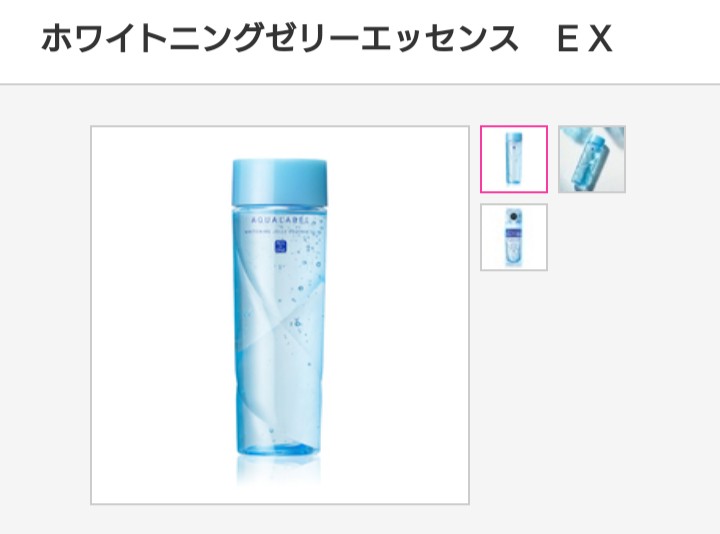The height and width of the screenshot is (534, 720).
Task: Click the divider line under the title
Action: (360, 84)
